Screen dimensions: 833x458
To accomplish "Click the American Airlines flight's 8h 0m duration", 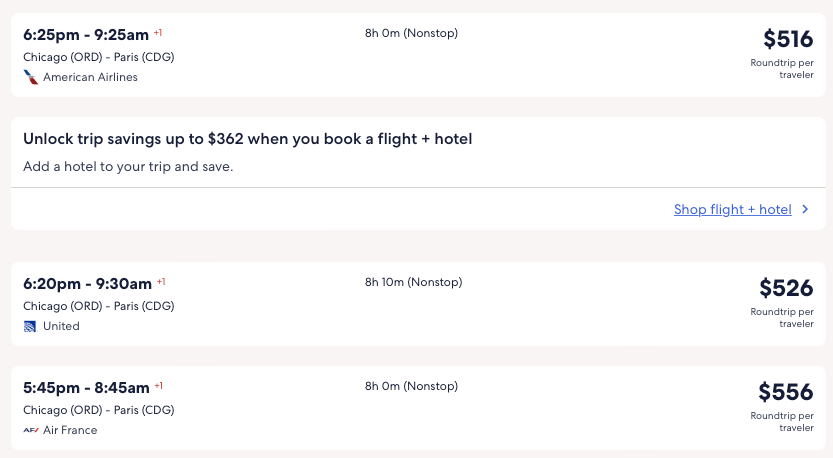I will (x=411, y=33).
